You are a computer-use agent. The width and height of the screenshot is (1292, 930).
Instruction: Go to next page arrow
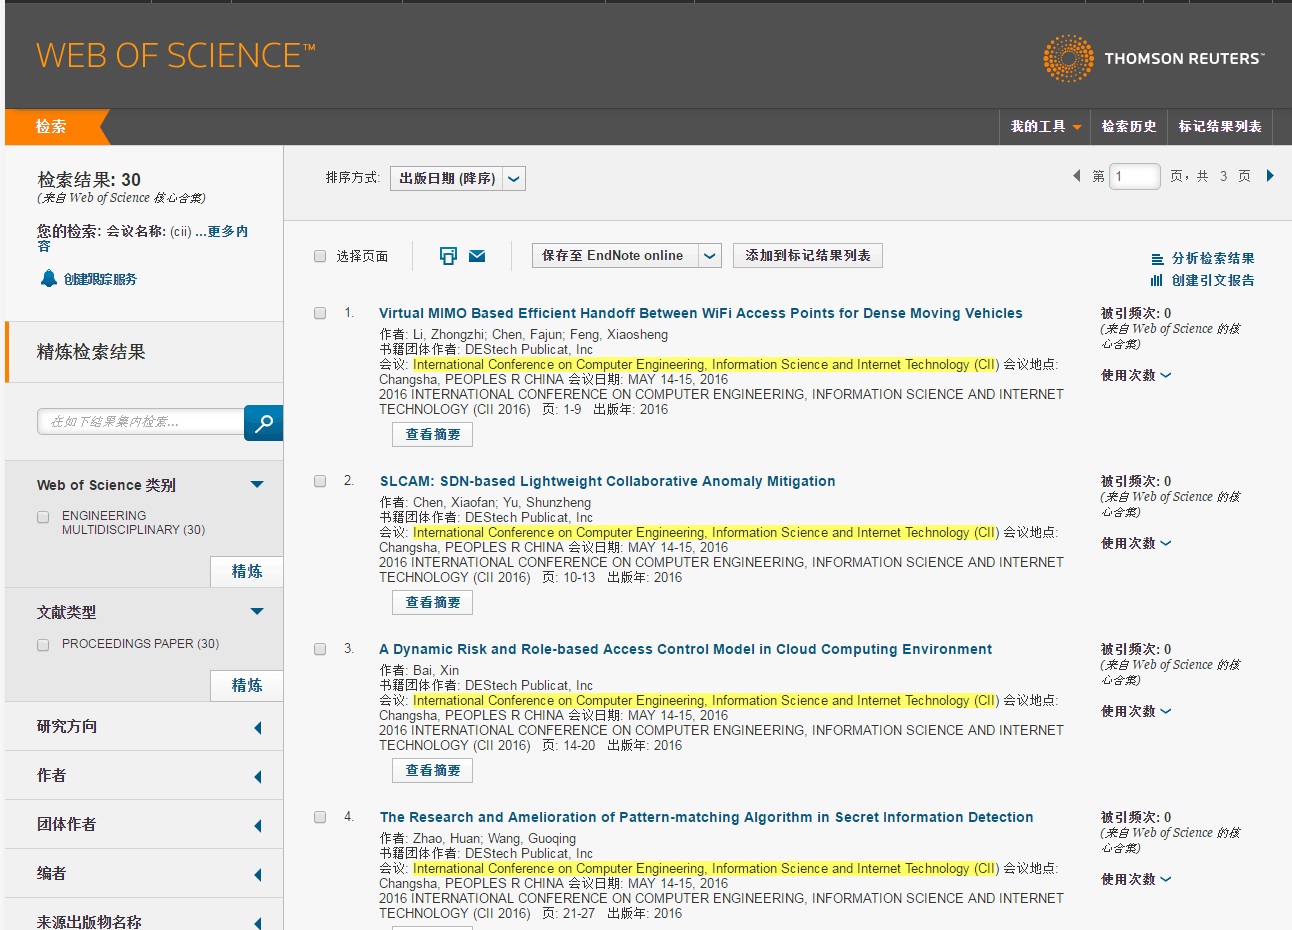[x=1270, y=176]
